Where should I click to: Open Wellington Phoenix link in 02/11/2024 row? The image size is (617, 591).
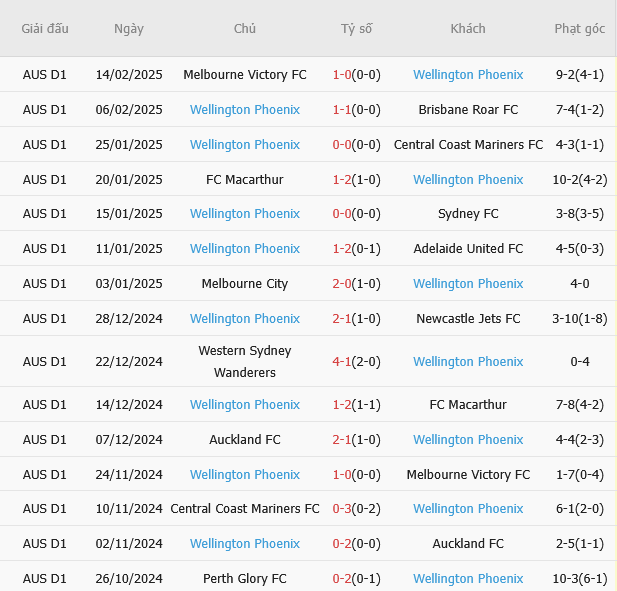tap(245, 544)
